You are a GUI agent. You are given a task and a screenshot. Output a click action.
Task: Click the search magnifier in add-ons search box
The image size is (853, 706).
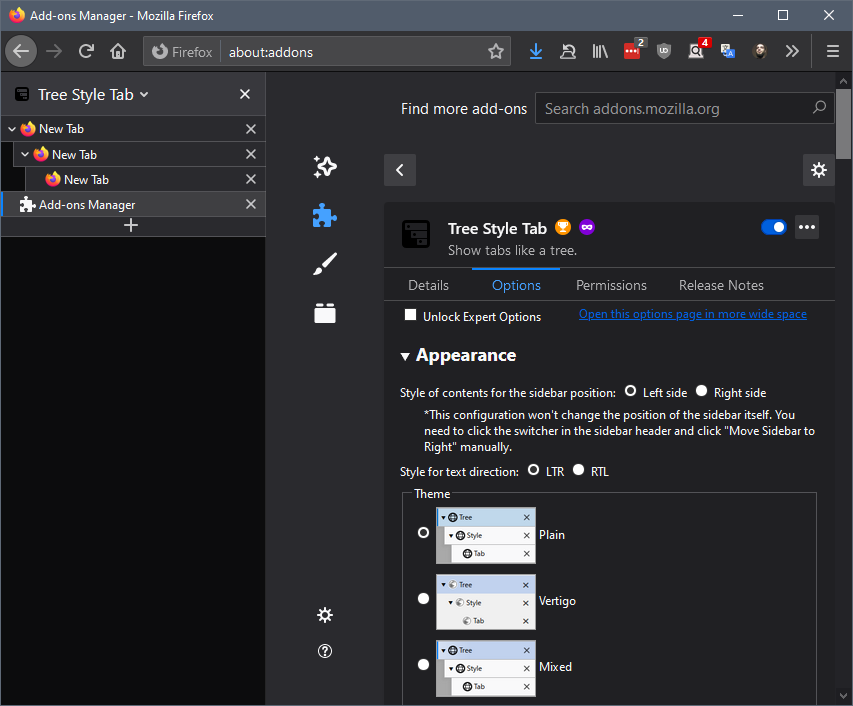(819, 108)
